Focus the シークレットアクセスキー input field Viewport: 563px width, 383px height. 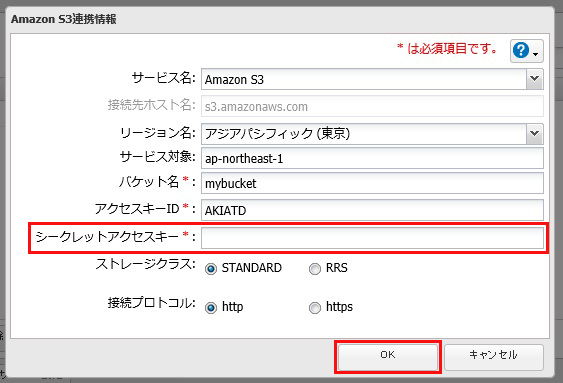[x=372, y=238]
